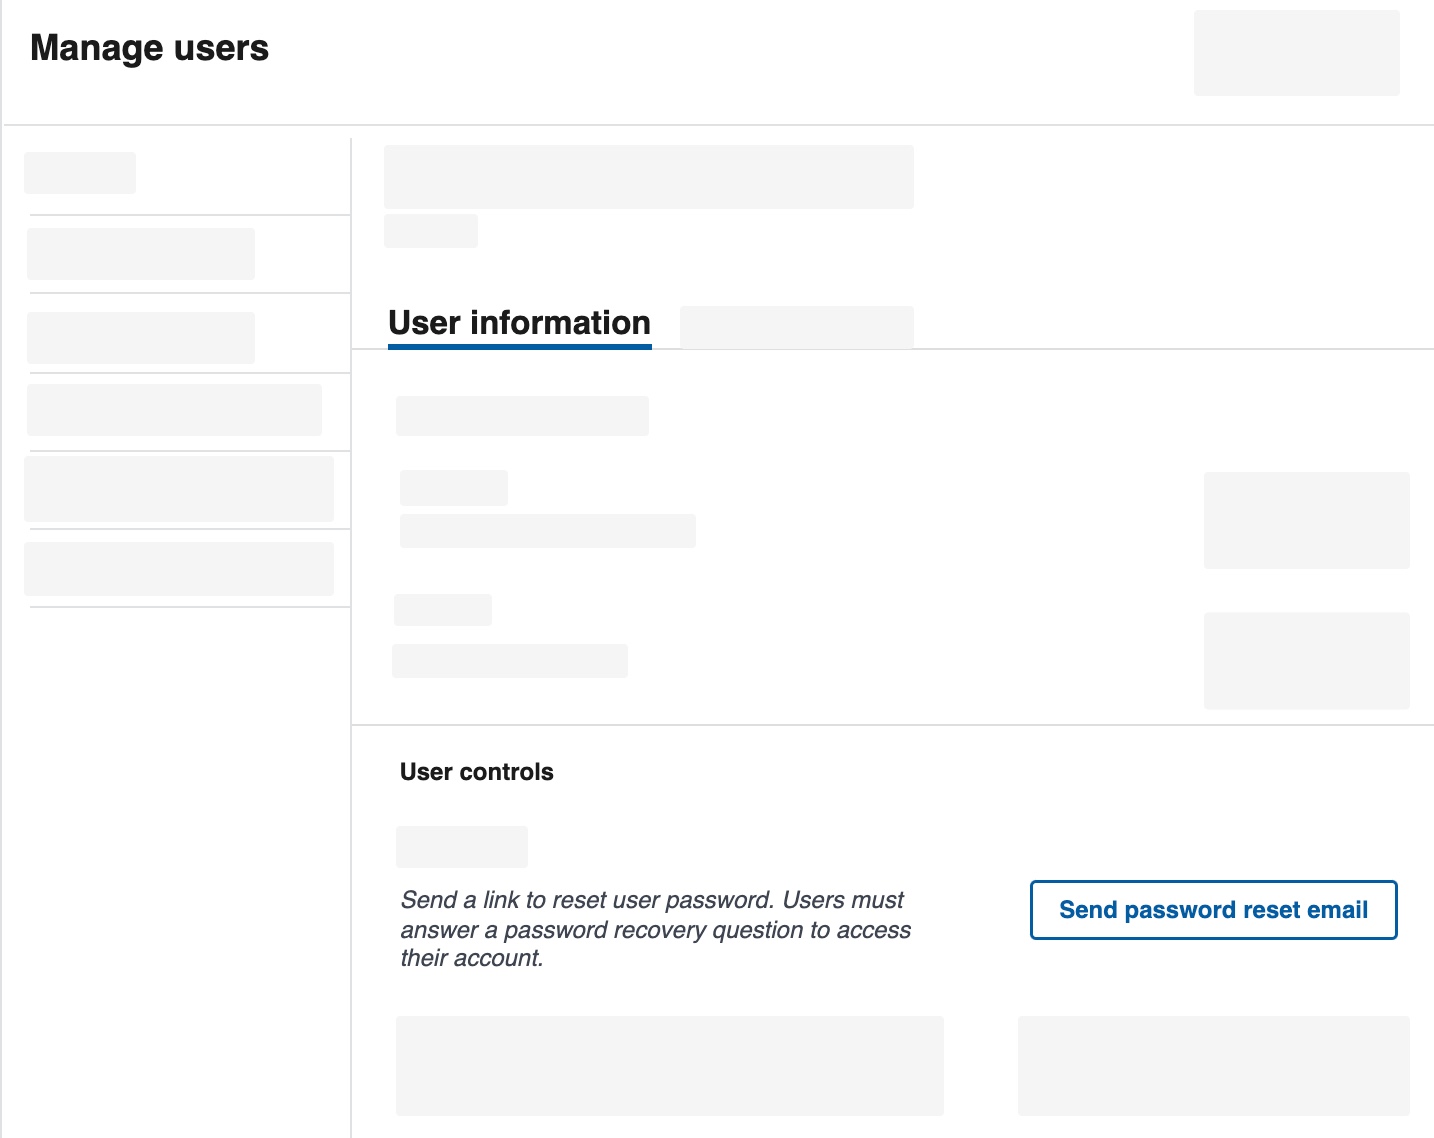Click the Send password reset email button
The height and width of the screenshot is (1138, 1434).
(x=1213, y=910)
